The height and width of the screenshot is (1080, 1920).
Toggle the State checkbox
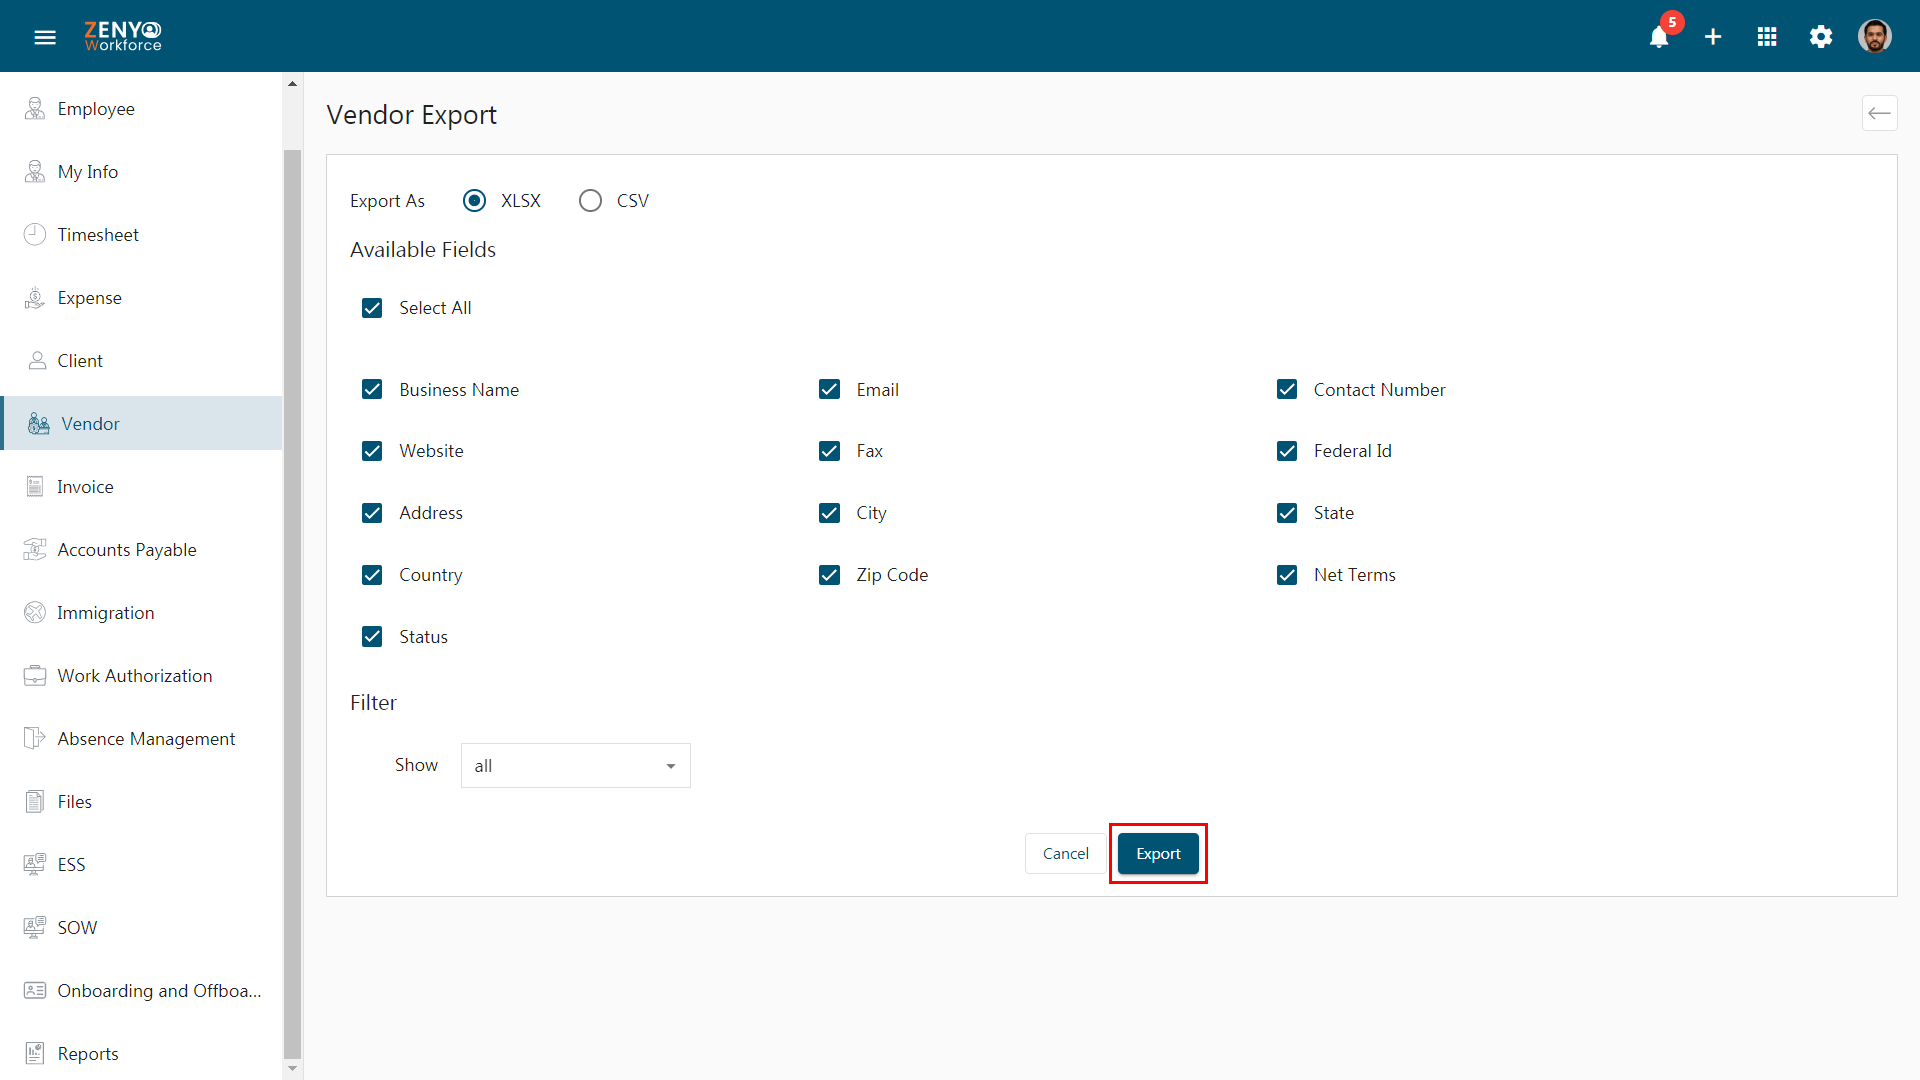pyautogui.click(x=1287, y=513)
